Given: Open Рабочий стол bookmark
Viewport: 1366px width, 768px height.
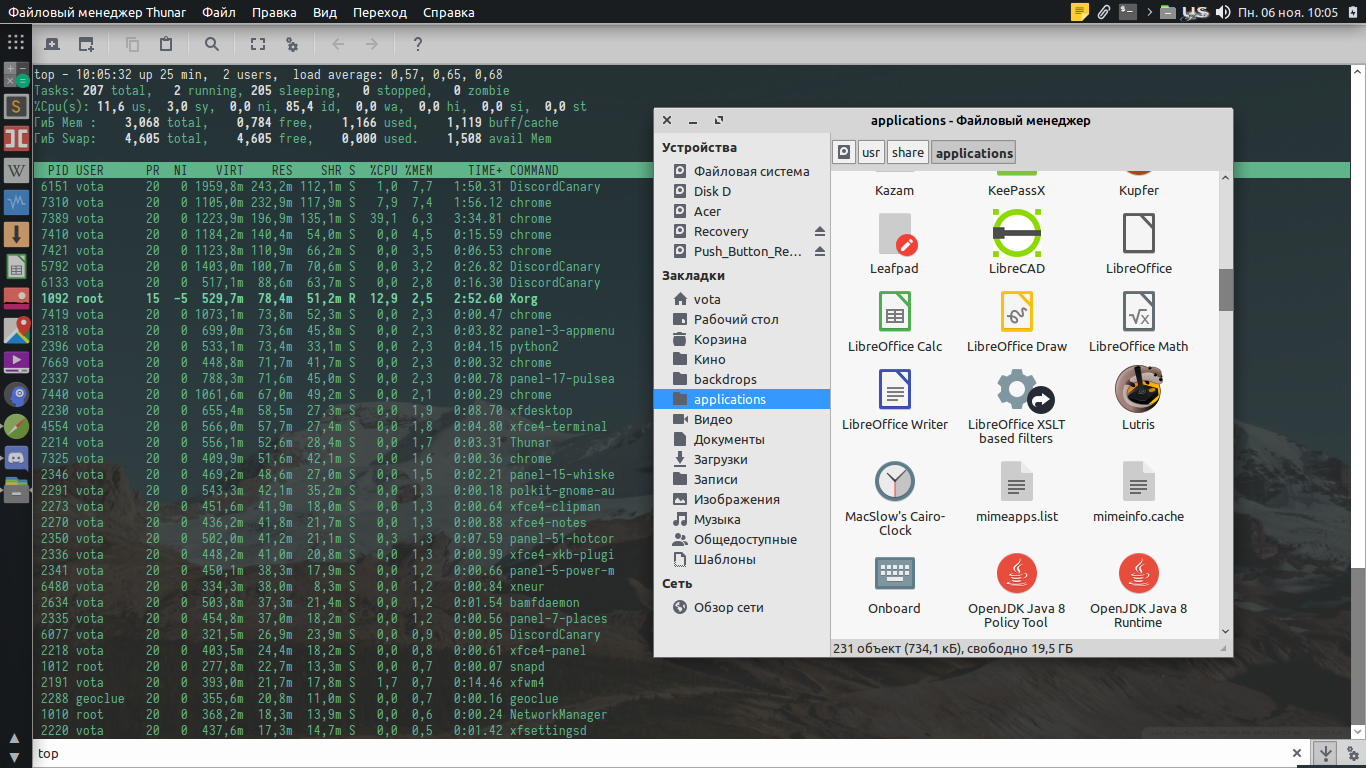Looking at the screenshot, I should coord(742,319).
